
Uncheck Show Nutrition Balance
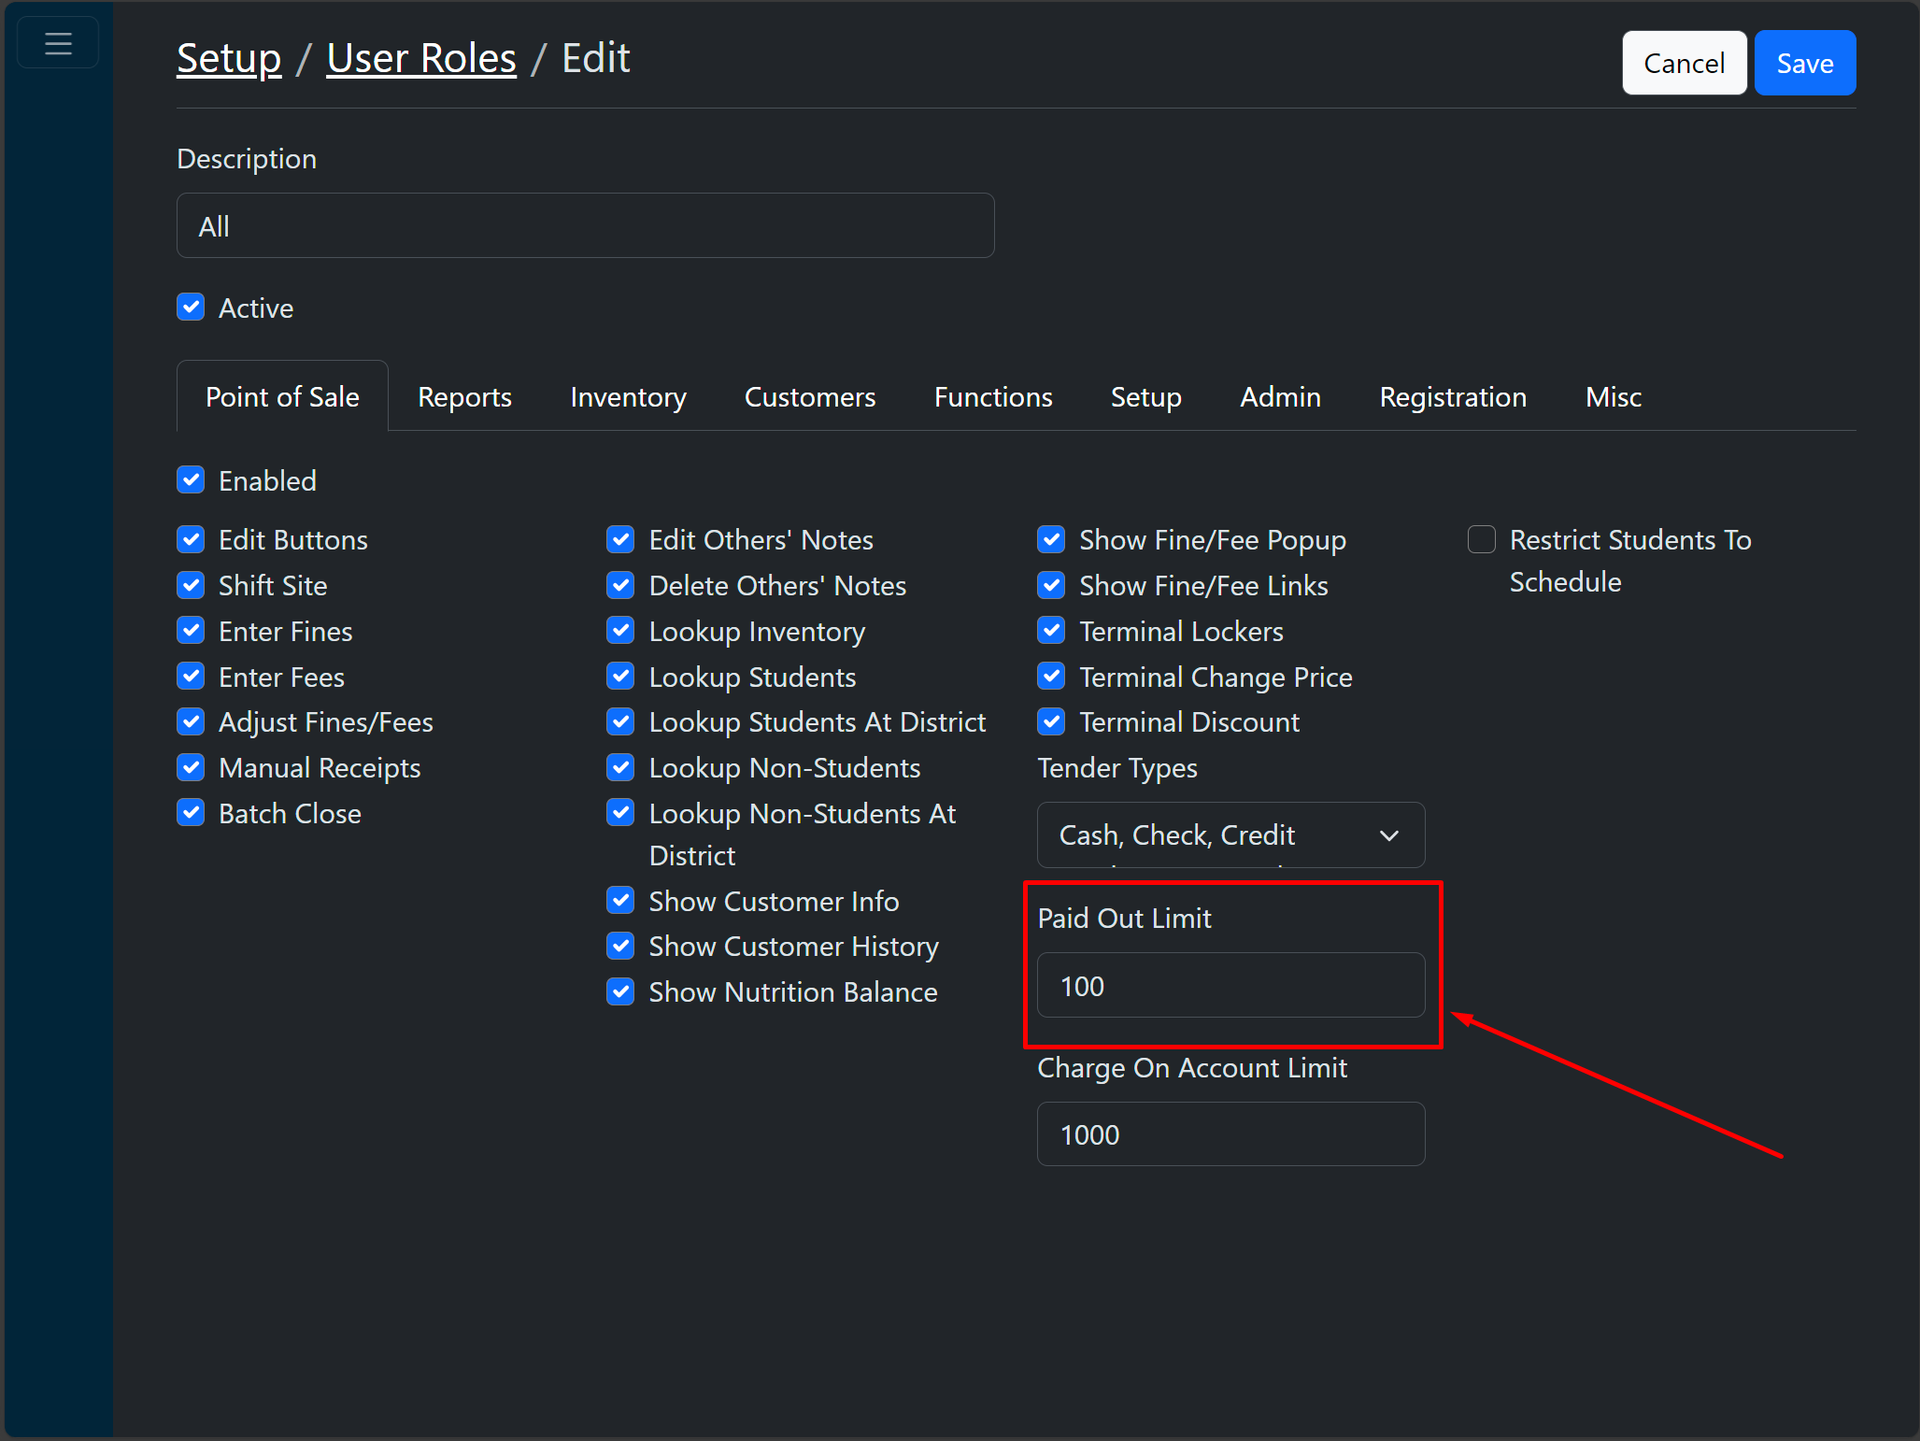621,992
